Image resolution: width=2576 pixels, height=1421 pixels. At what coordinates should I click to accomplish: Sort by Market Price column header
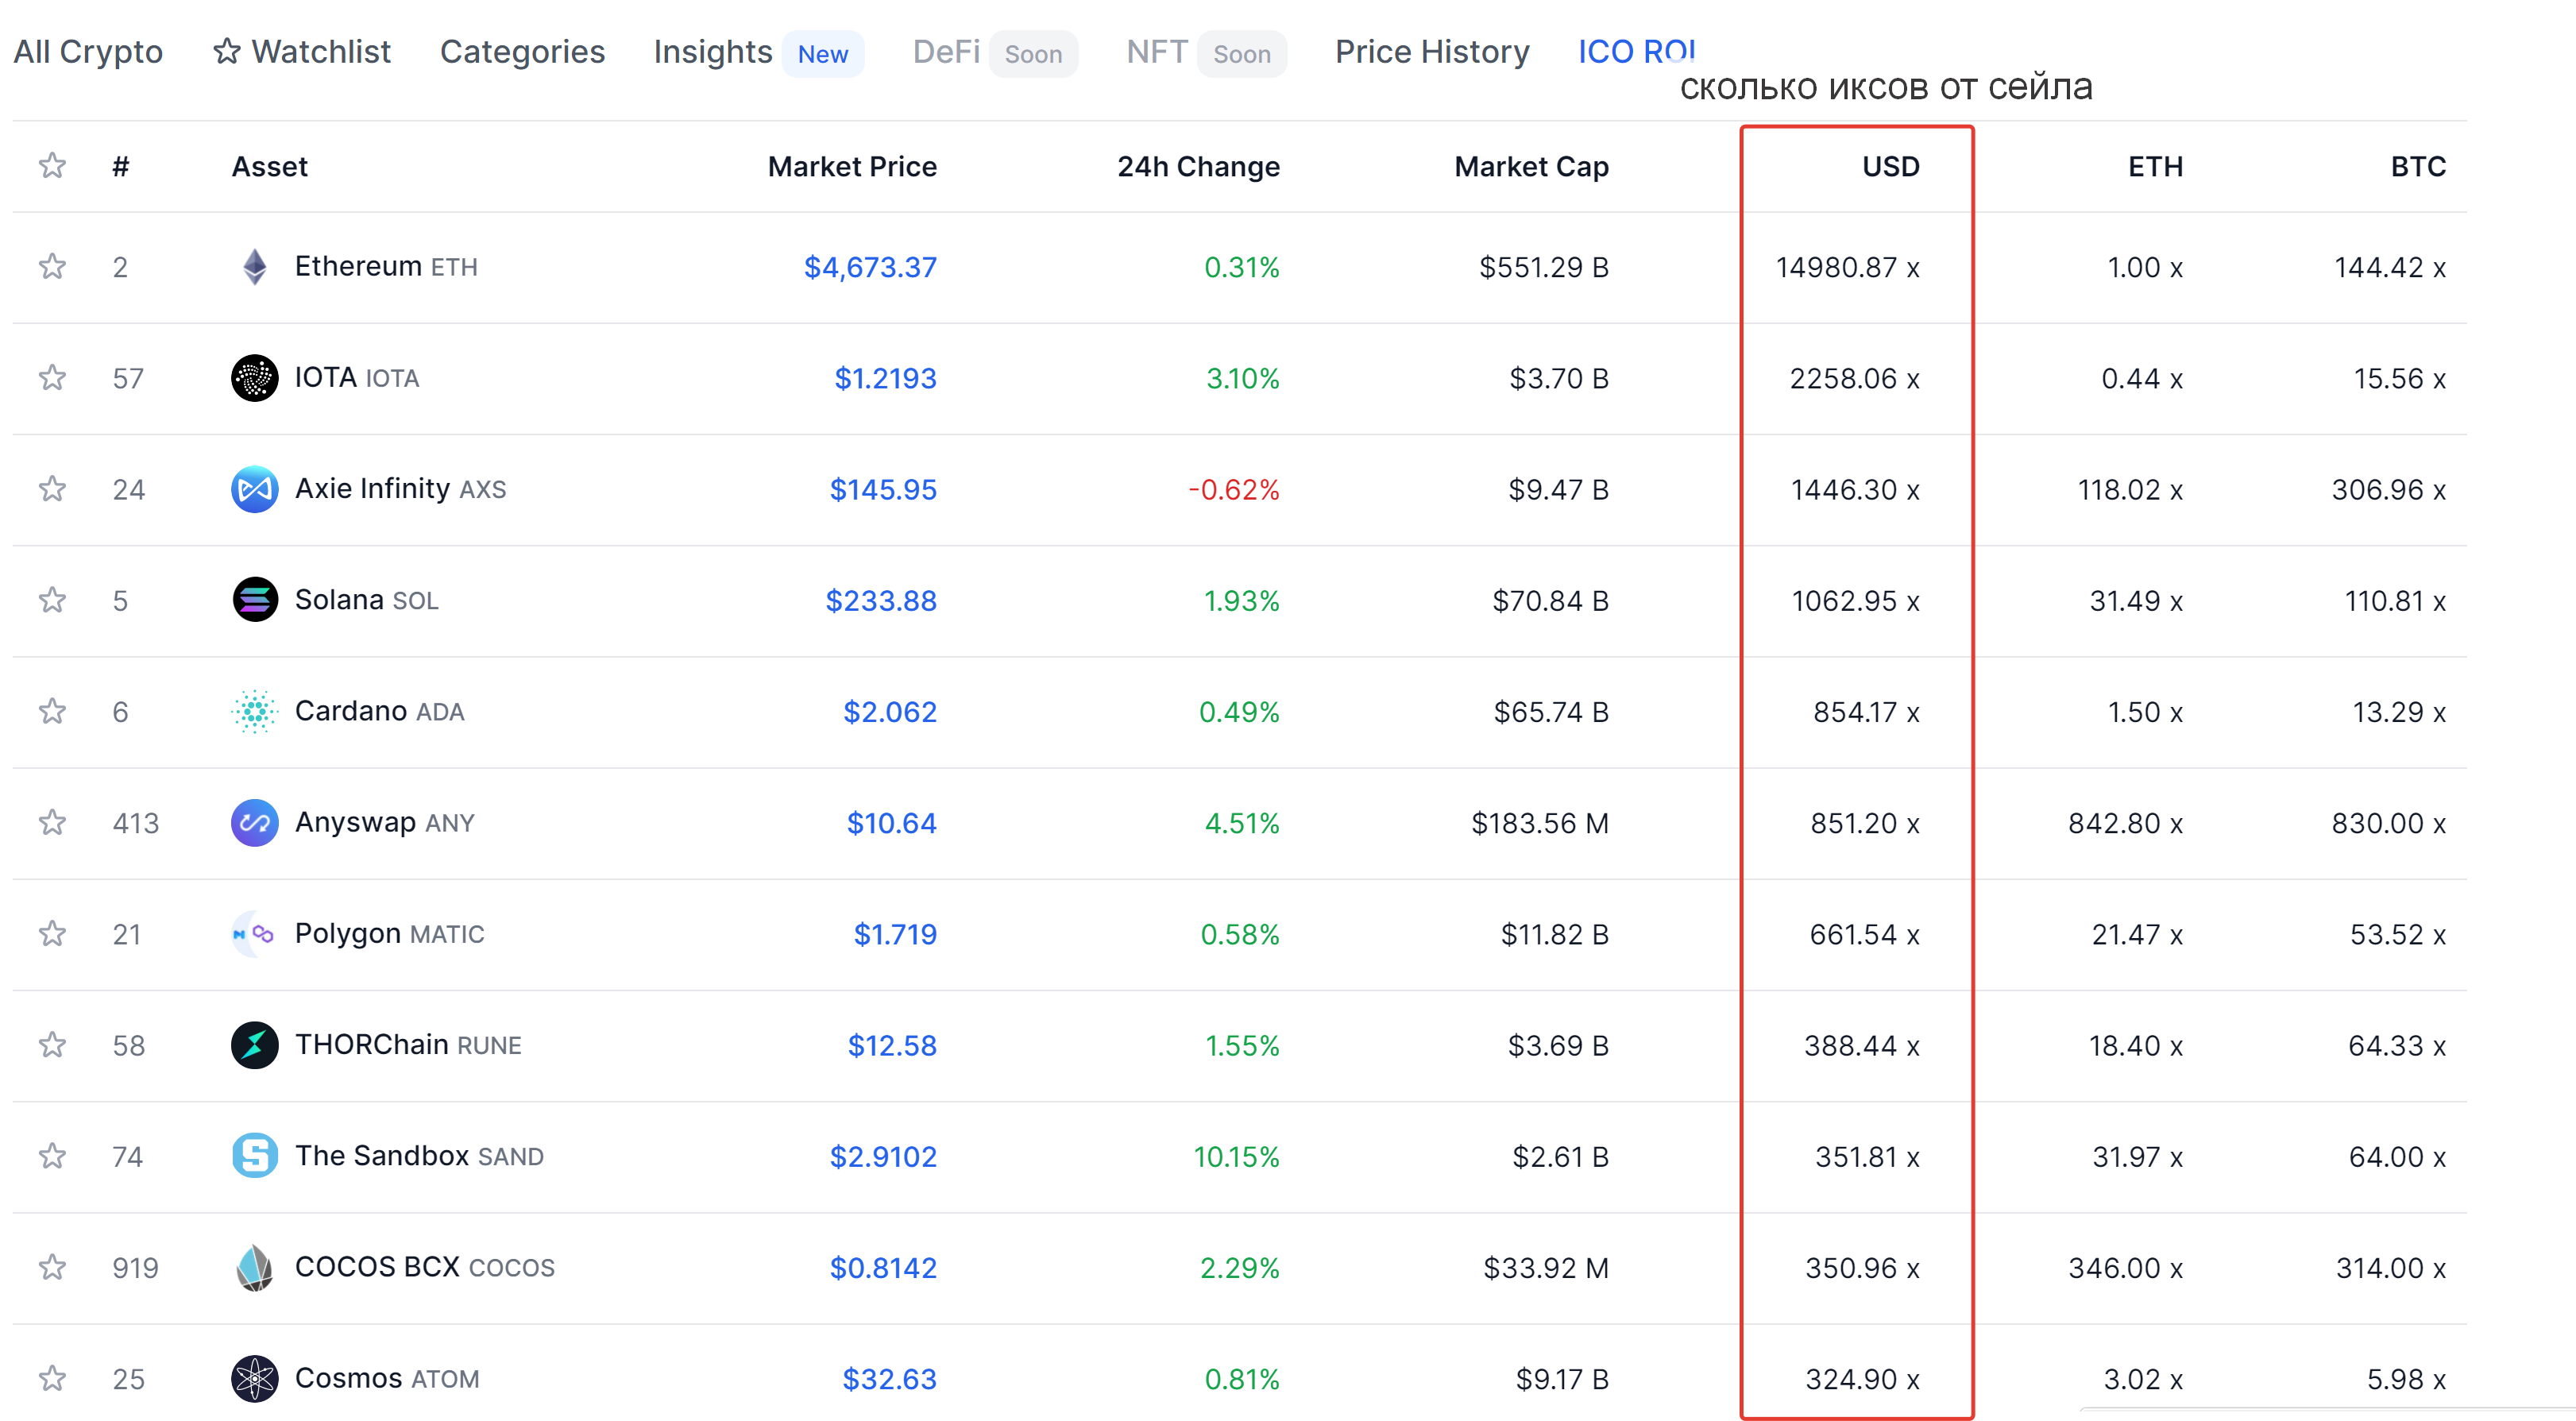pos(852,166)
